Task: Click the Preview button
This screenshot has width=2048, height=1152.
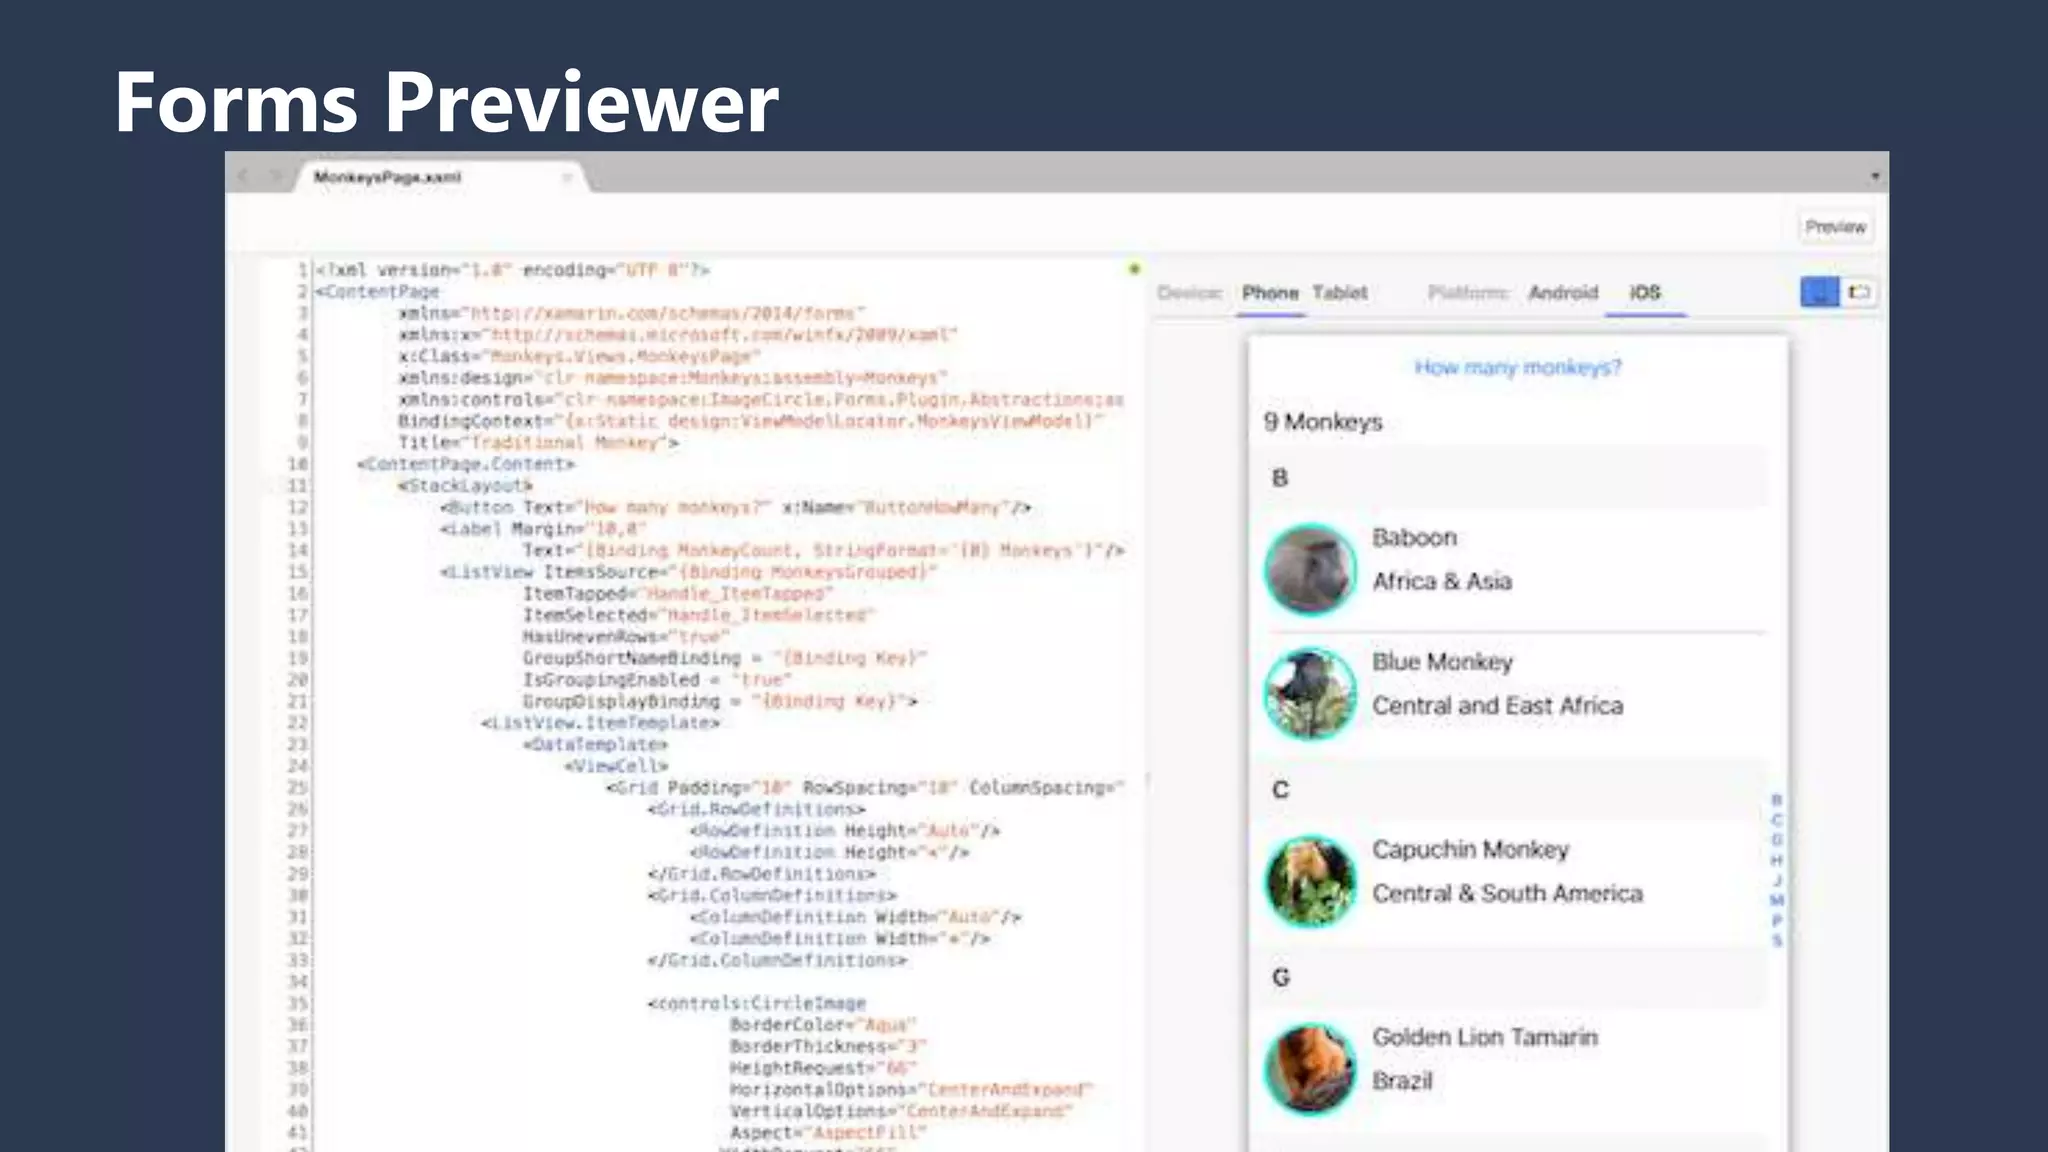Action: click(x=1835, y=227)
